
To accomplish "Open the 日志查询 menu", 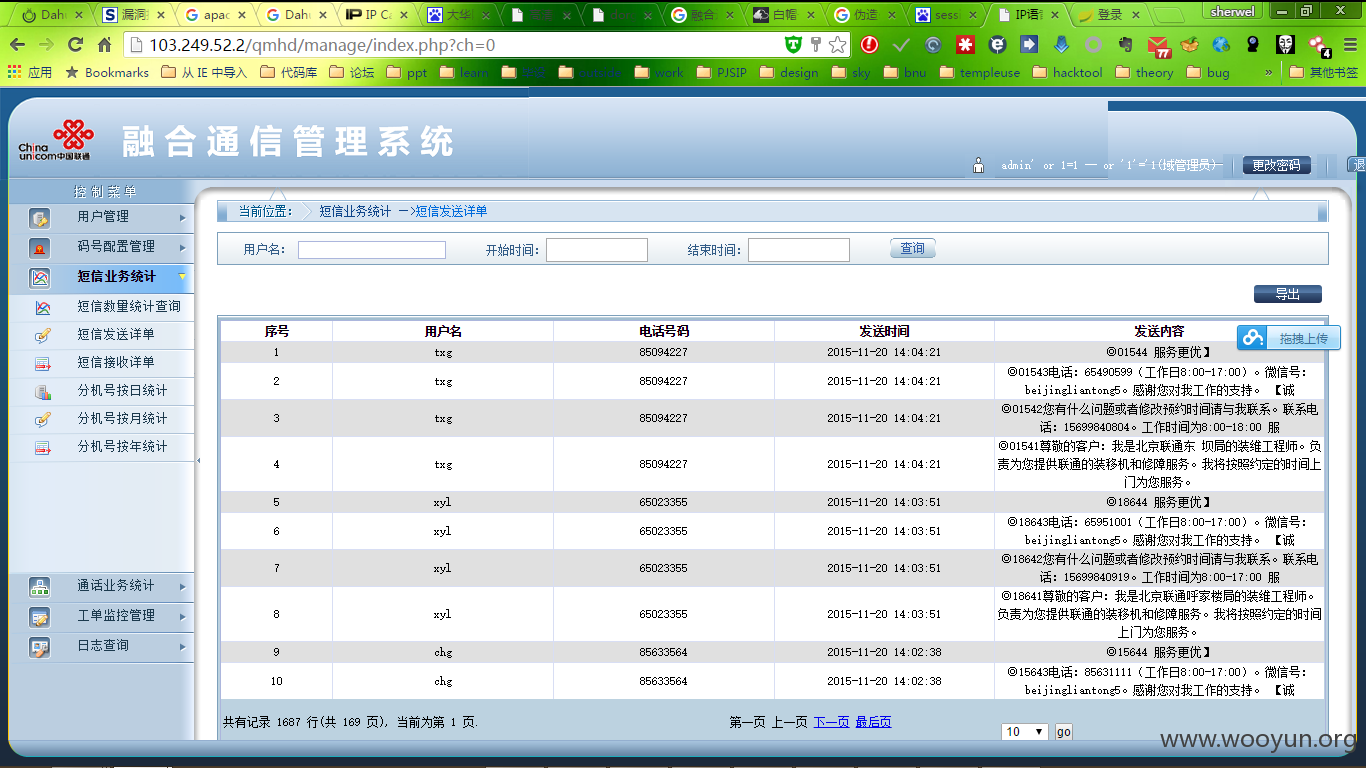I will coord(103,646).
